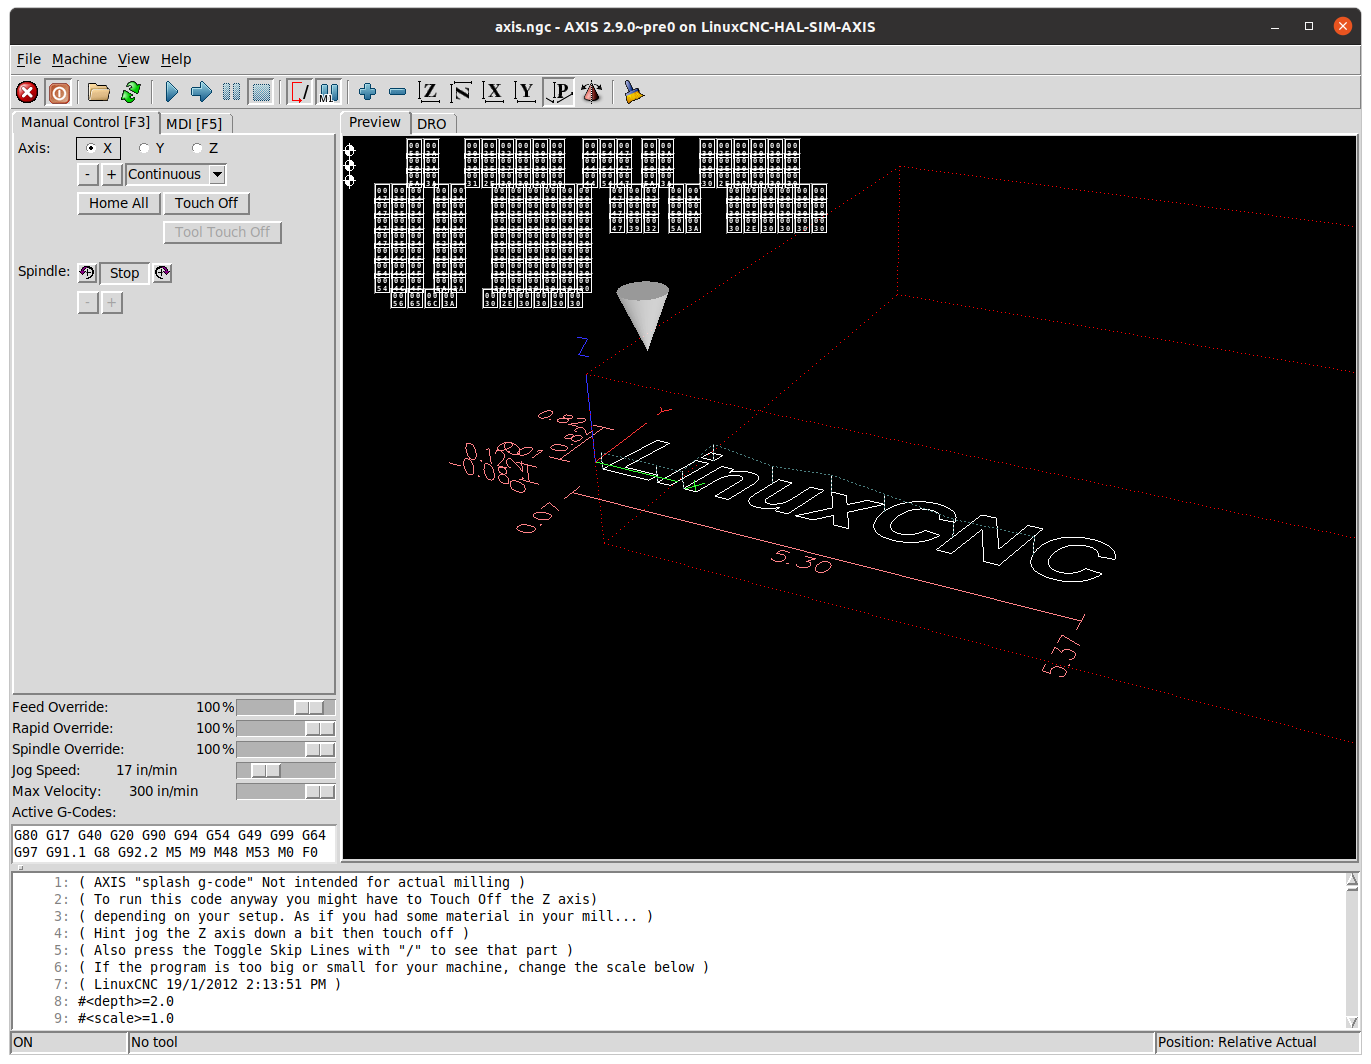Viewport: 1371px width, 1064px height.
Task: Increase spindle speed plus button
Action: [112, 302]
